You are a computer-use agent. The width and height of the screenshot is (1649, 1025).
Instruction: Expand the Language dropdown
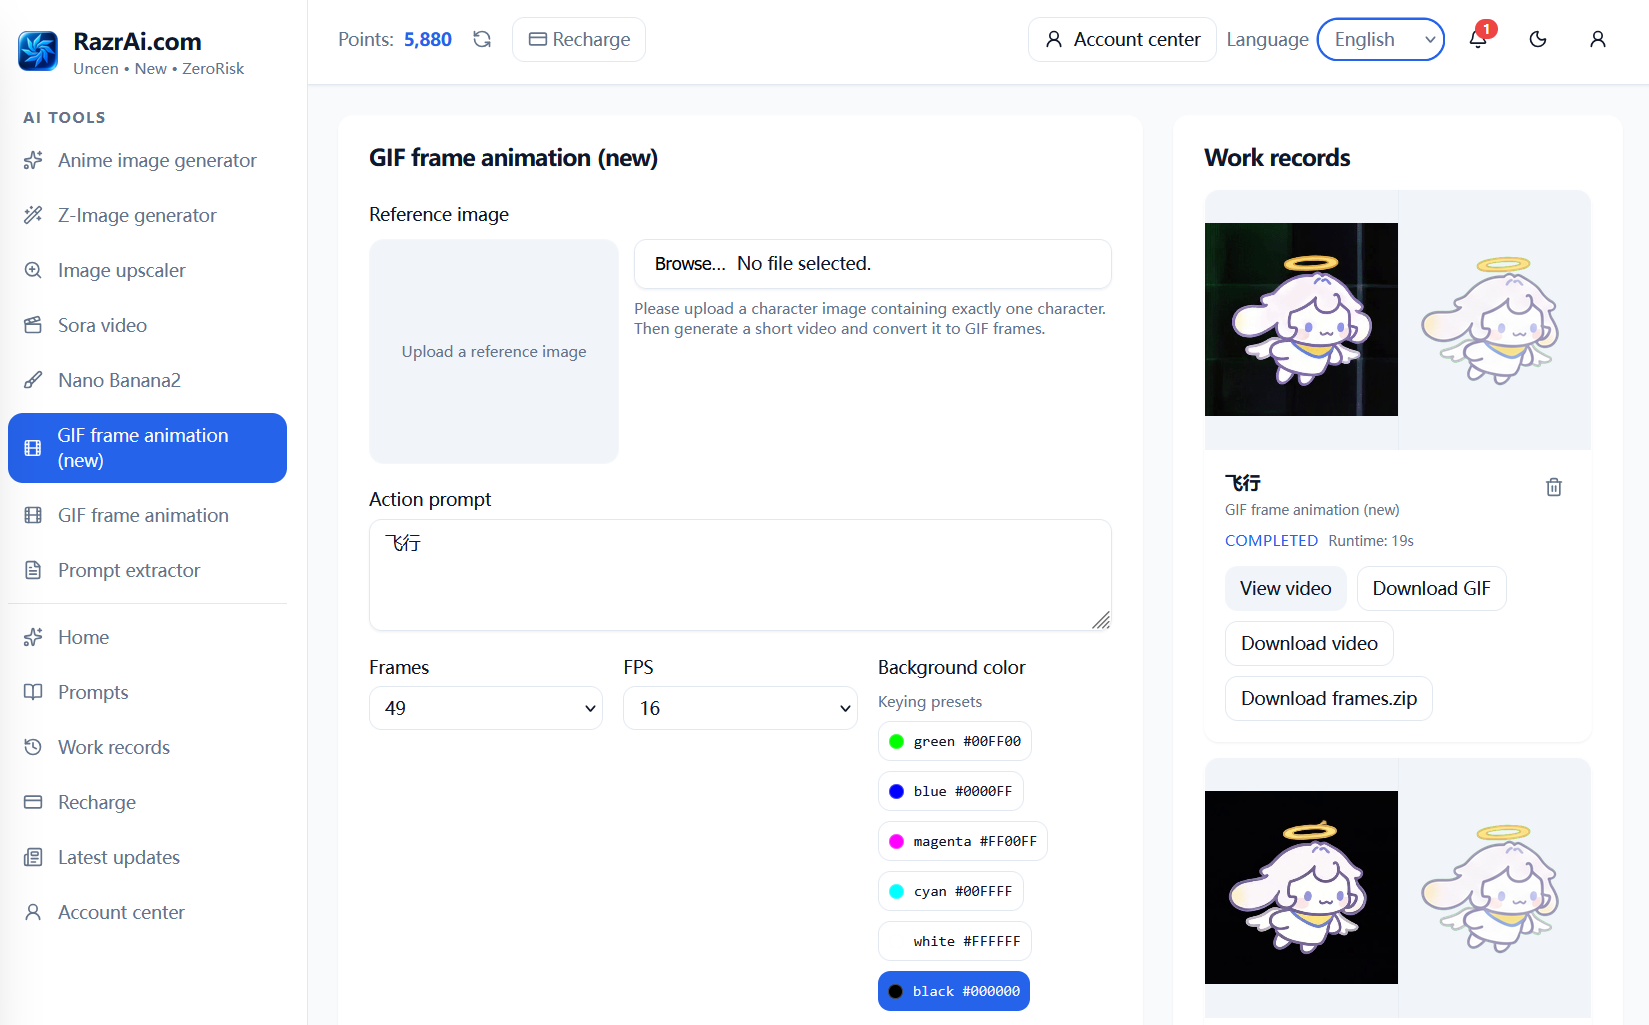1380,39
